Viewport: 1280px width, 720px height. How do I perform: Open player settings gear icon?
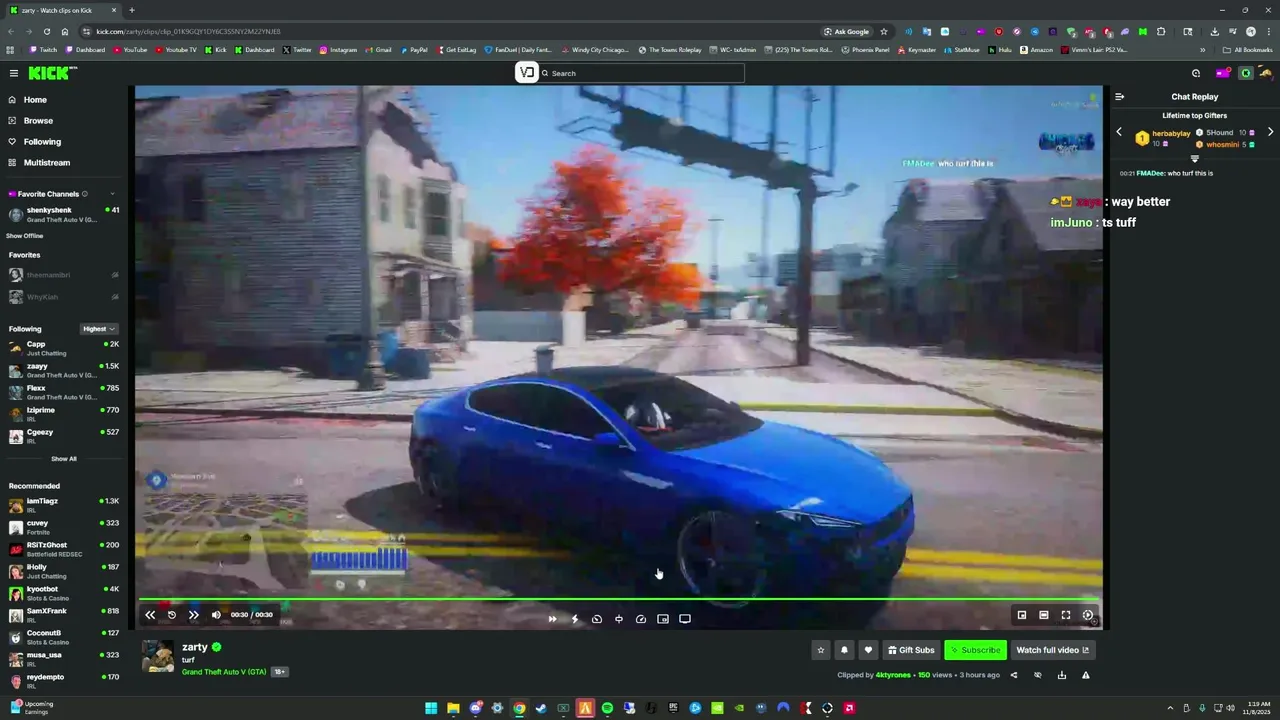(1088, 615)
